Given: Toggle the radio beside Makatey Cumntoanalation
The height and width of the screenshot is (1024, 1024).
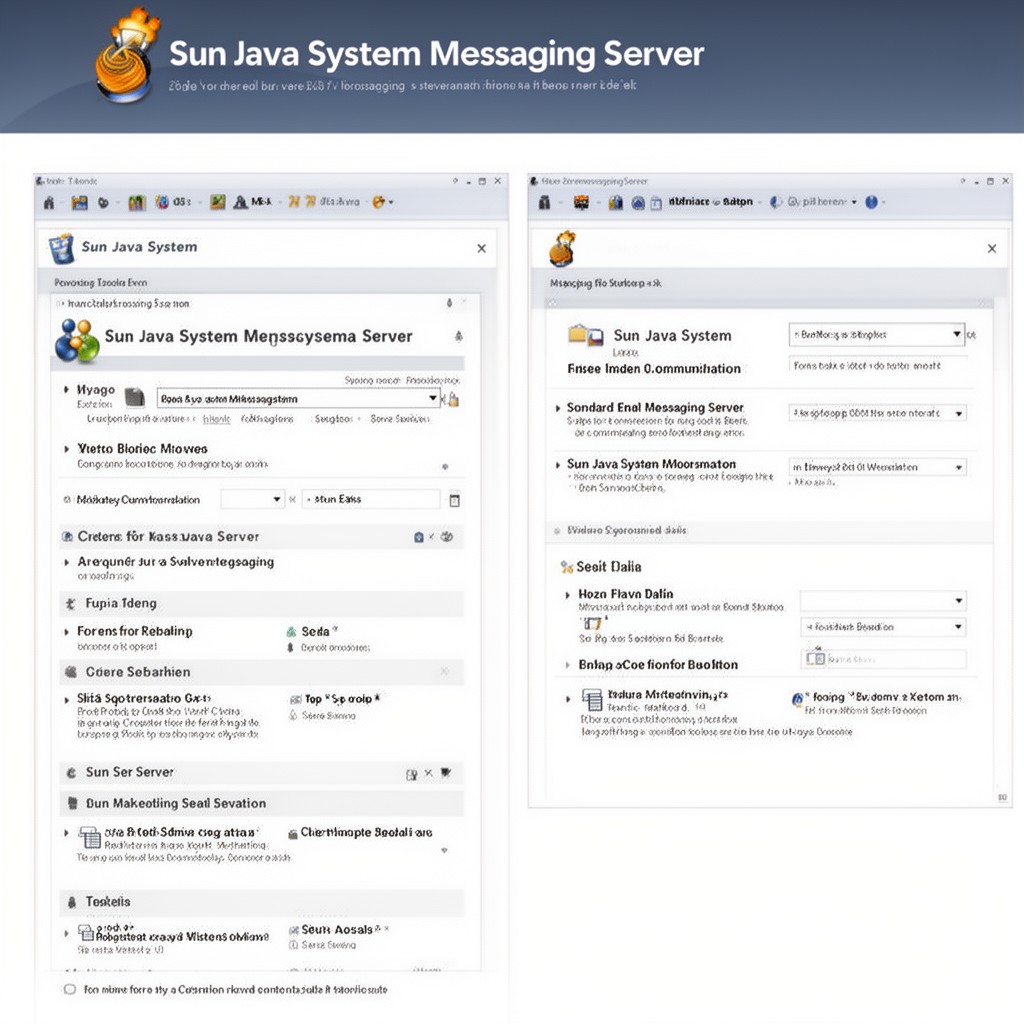Looking at the screenshot, I should (x=67, y=500).
